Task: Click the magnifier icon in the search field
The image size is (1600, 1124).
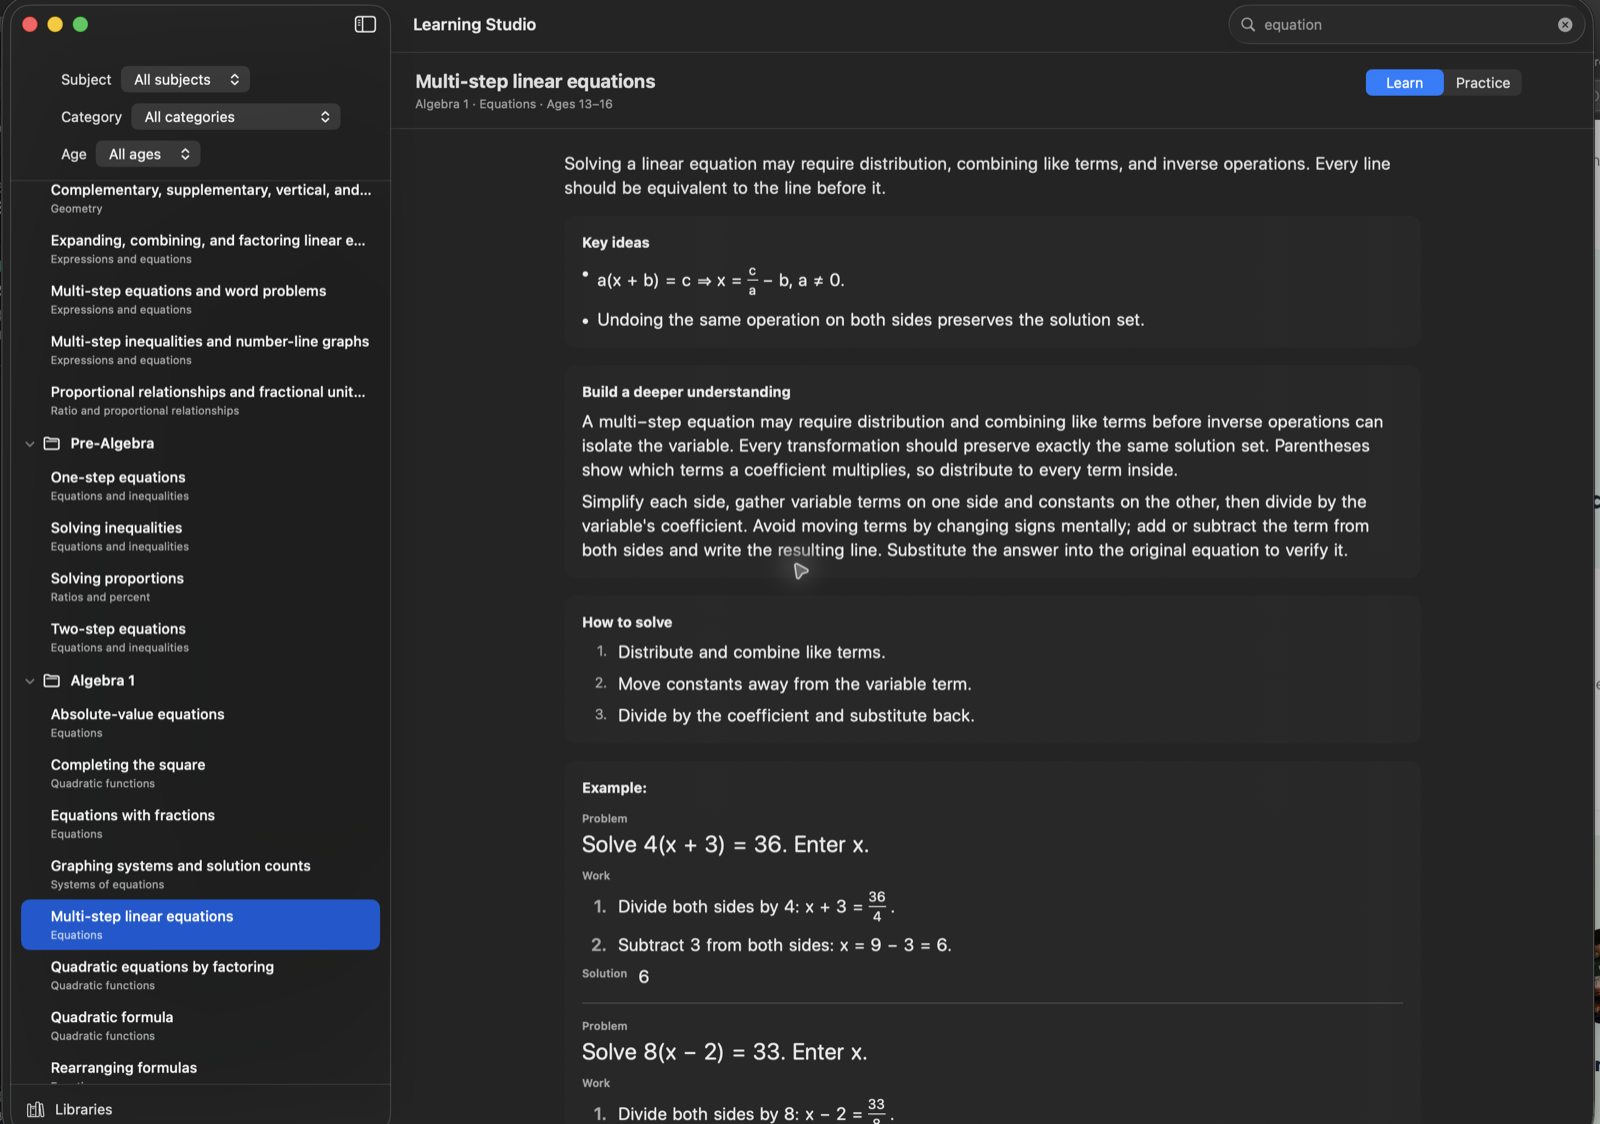Action: pyautogui.click(x=1248, y=25)
